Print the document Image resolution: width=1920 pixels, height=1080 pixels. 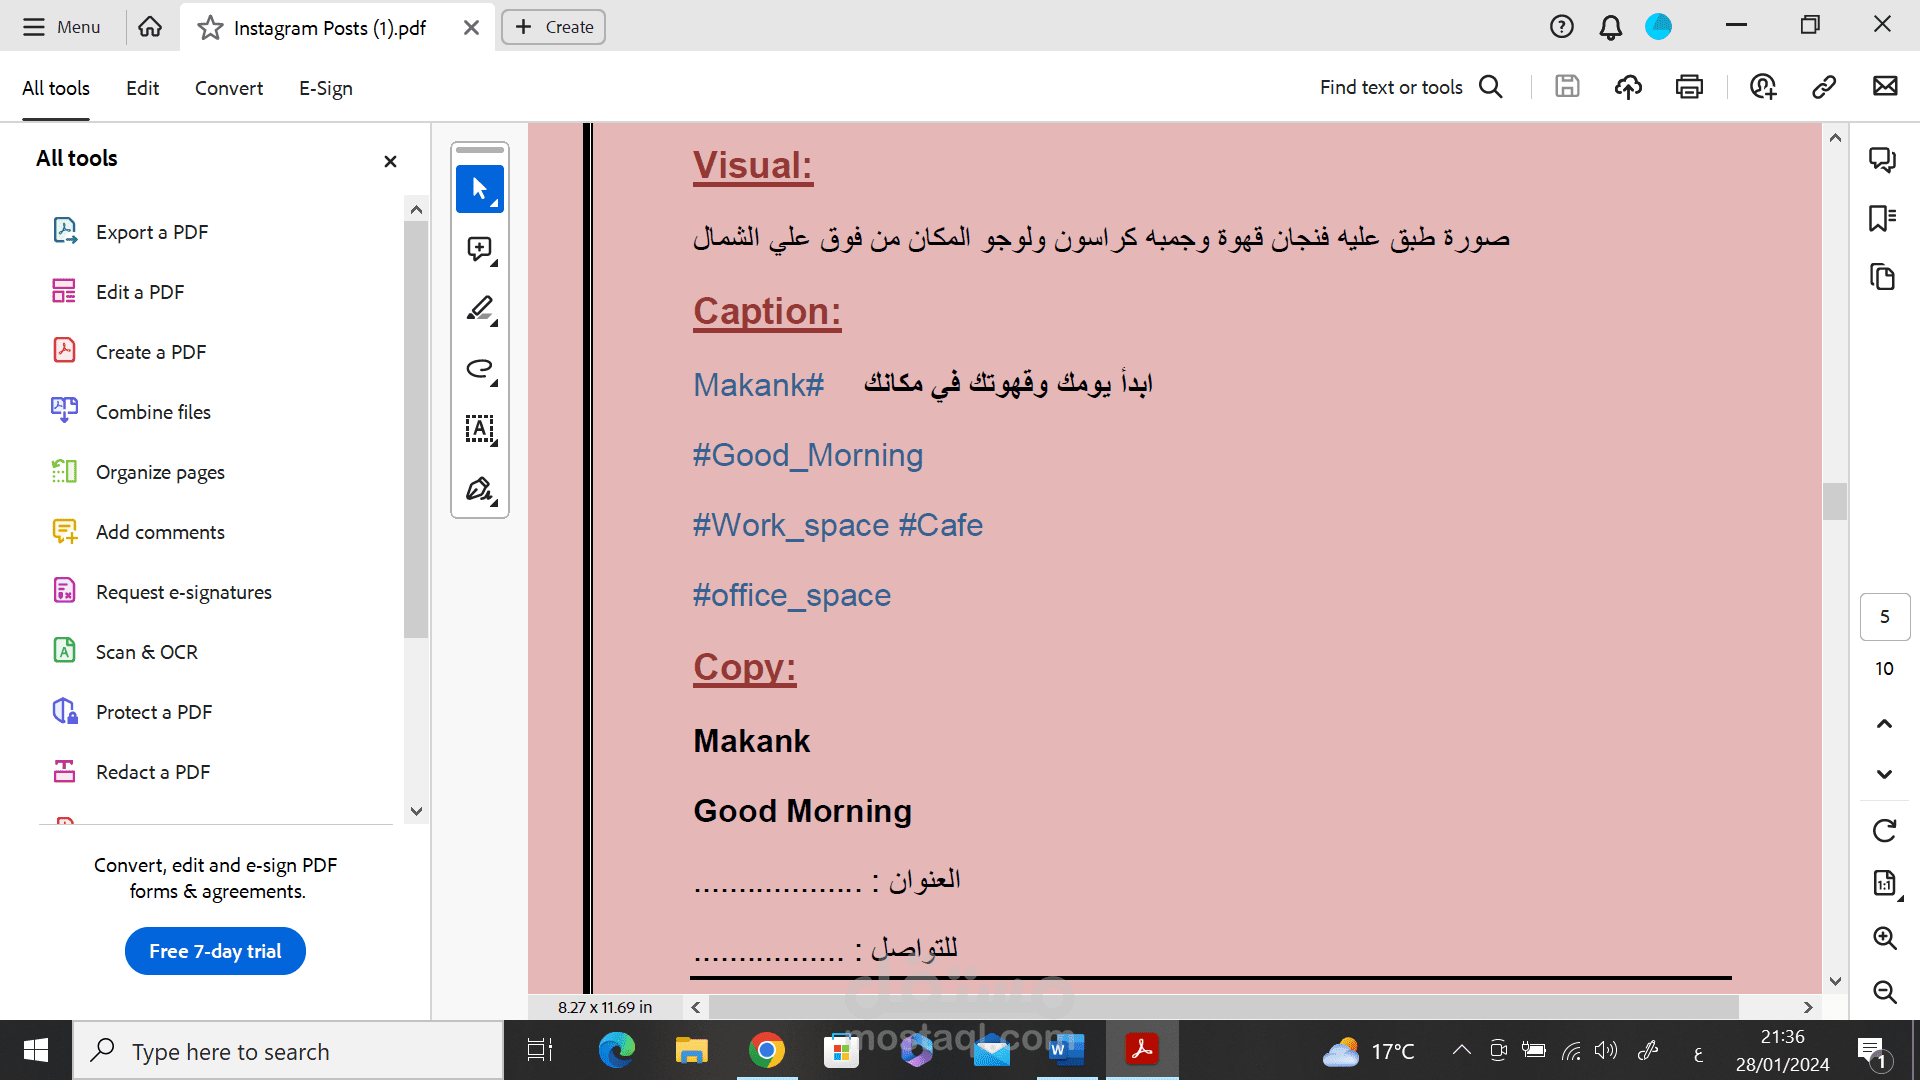pyautogui.click(x=1689, y=87)
